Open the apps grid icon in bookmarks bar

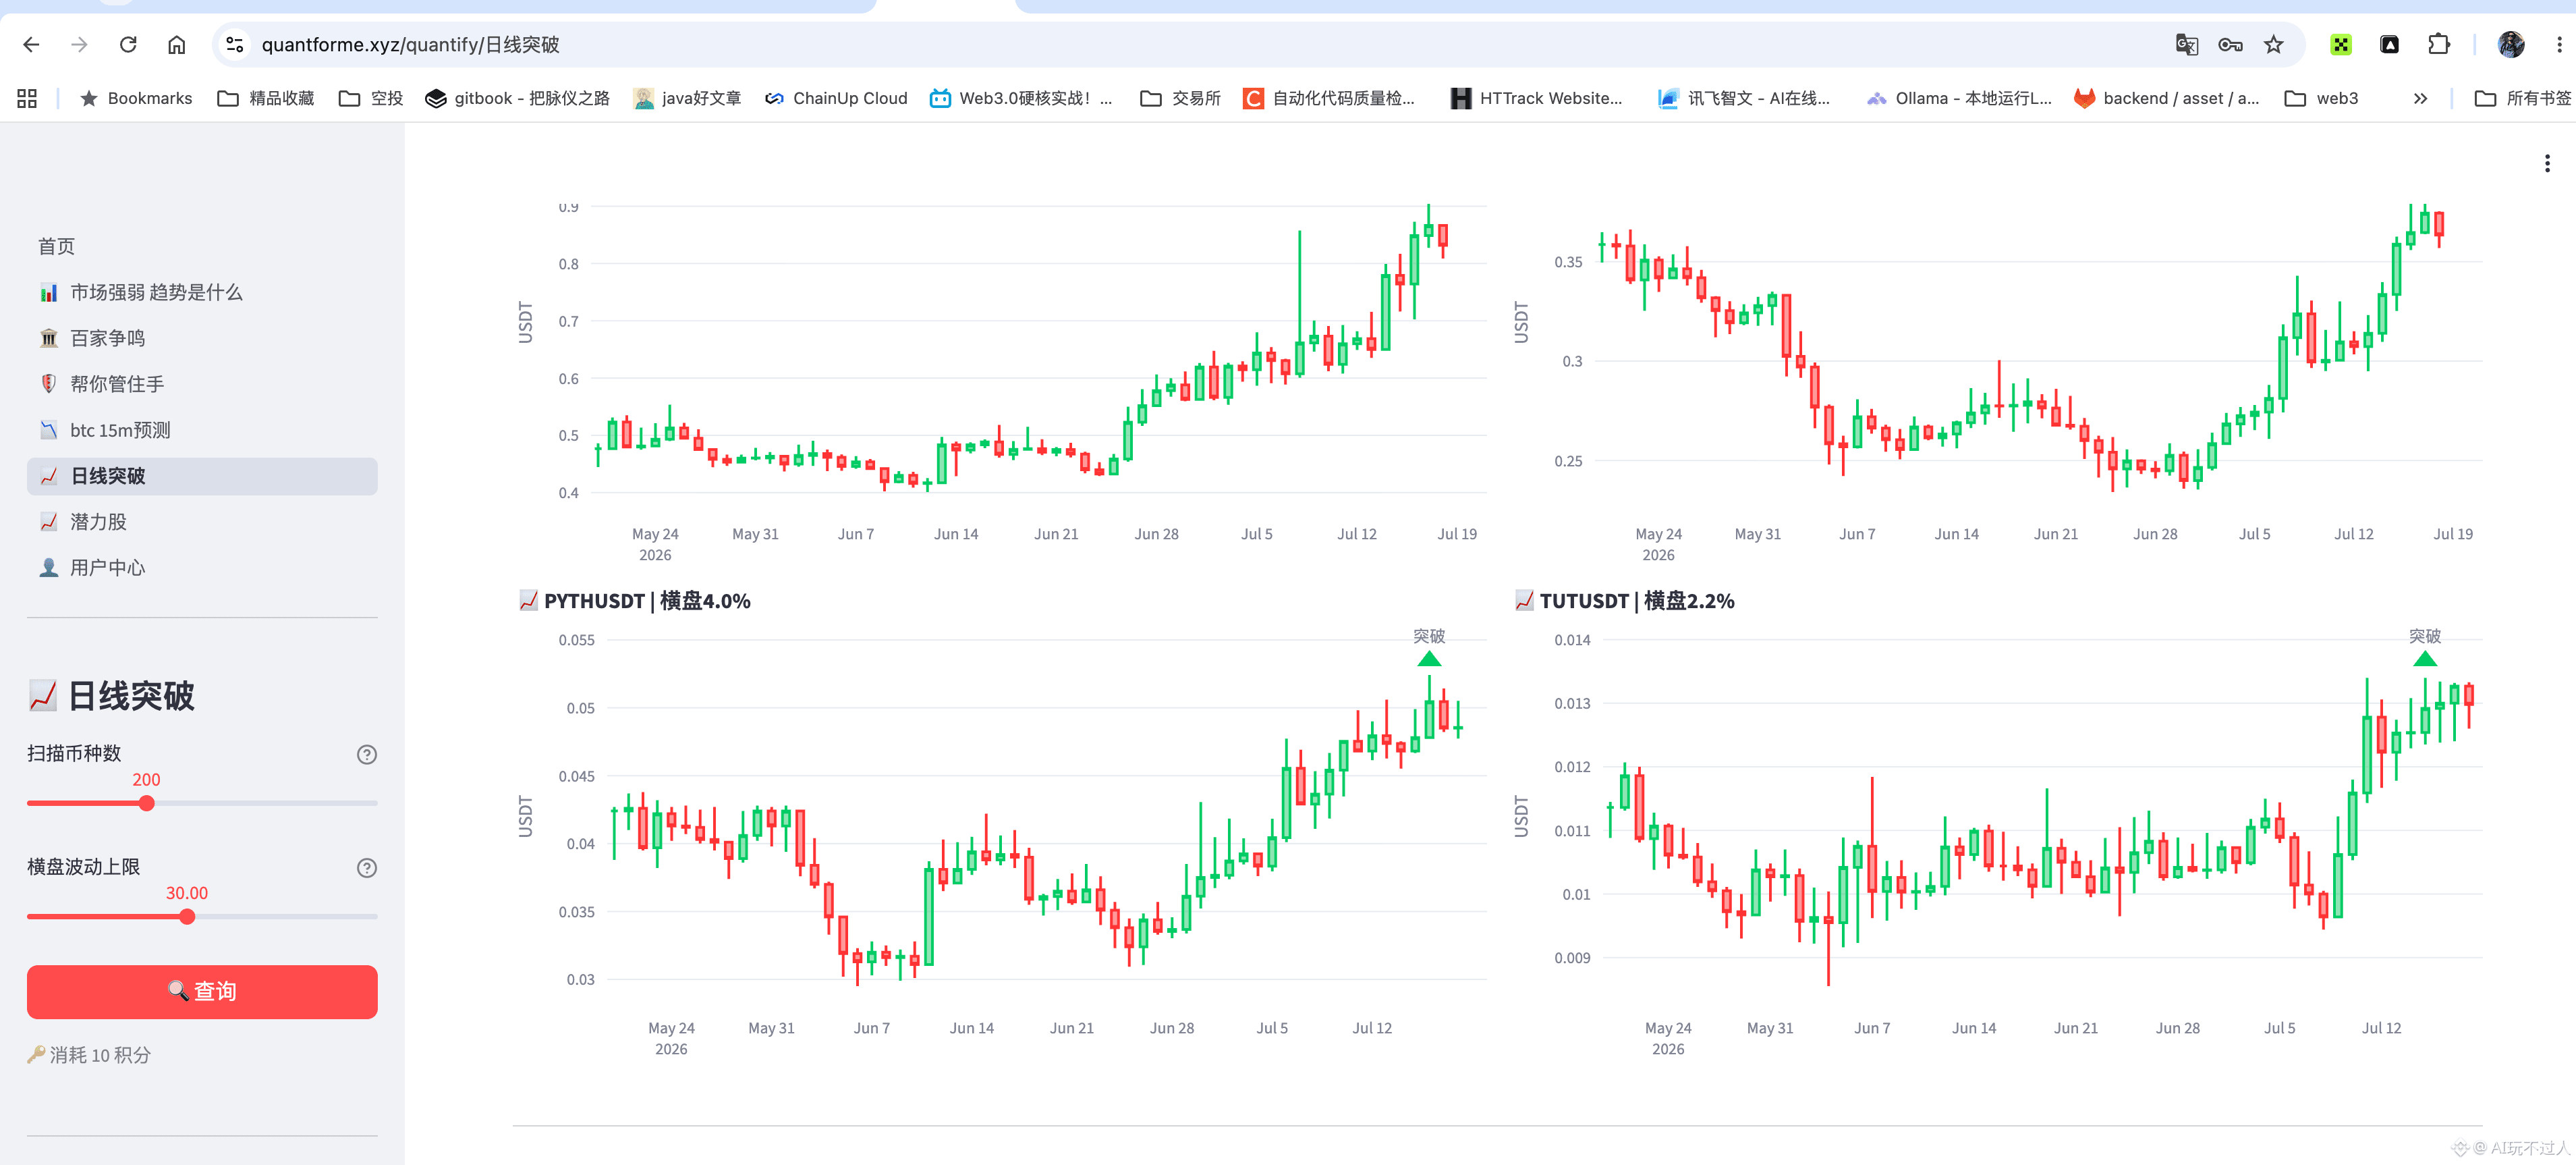27,98
